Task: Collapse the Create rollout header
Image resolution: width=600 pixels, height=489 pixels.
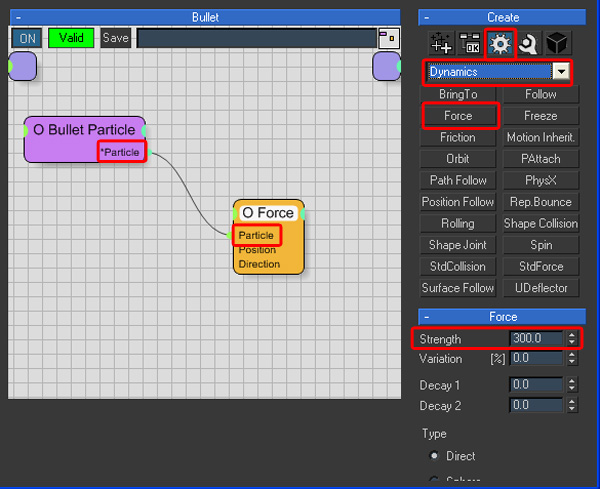Action: [x=502, y=17]
